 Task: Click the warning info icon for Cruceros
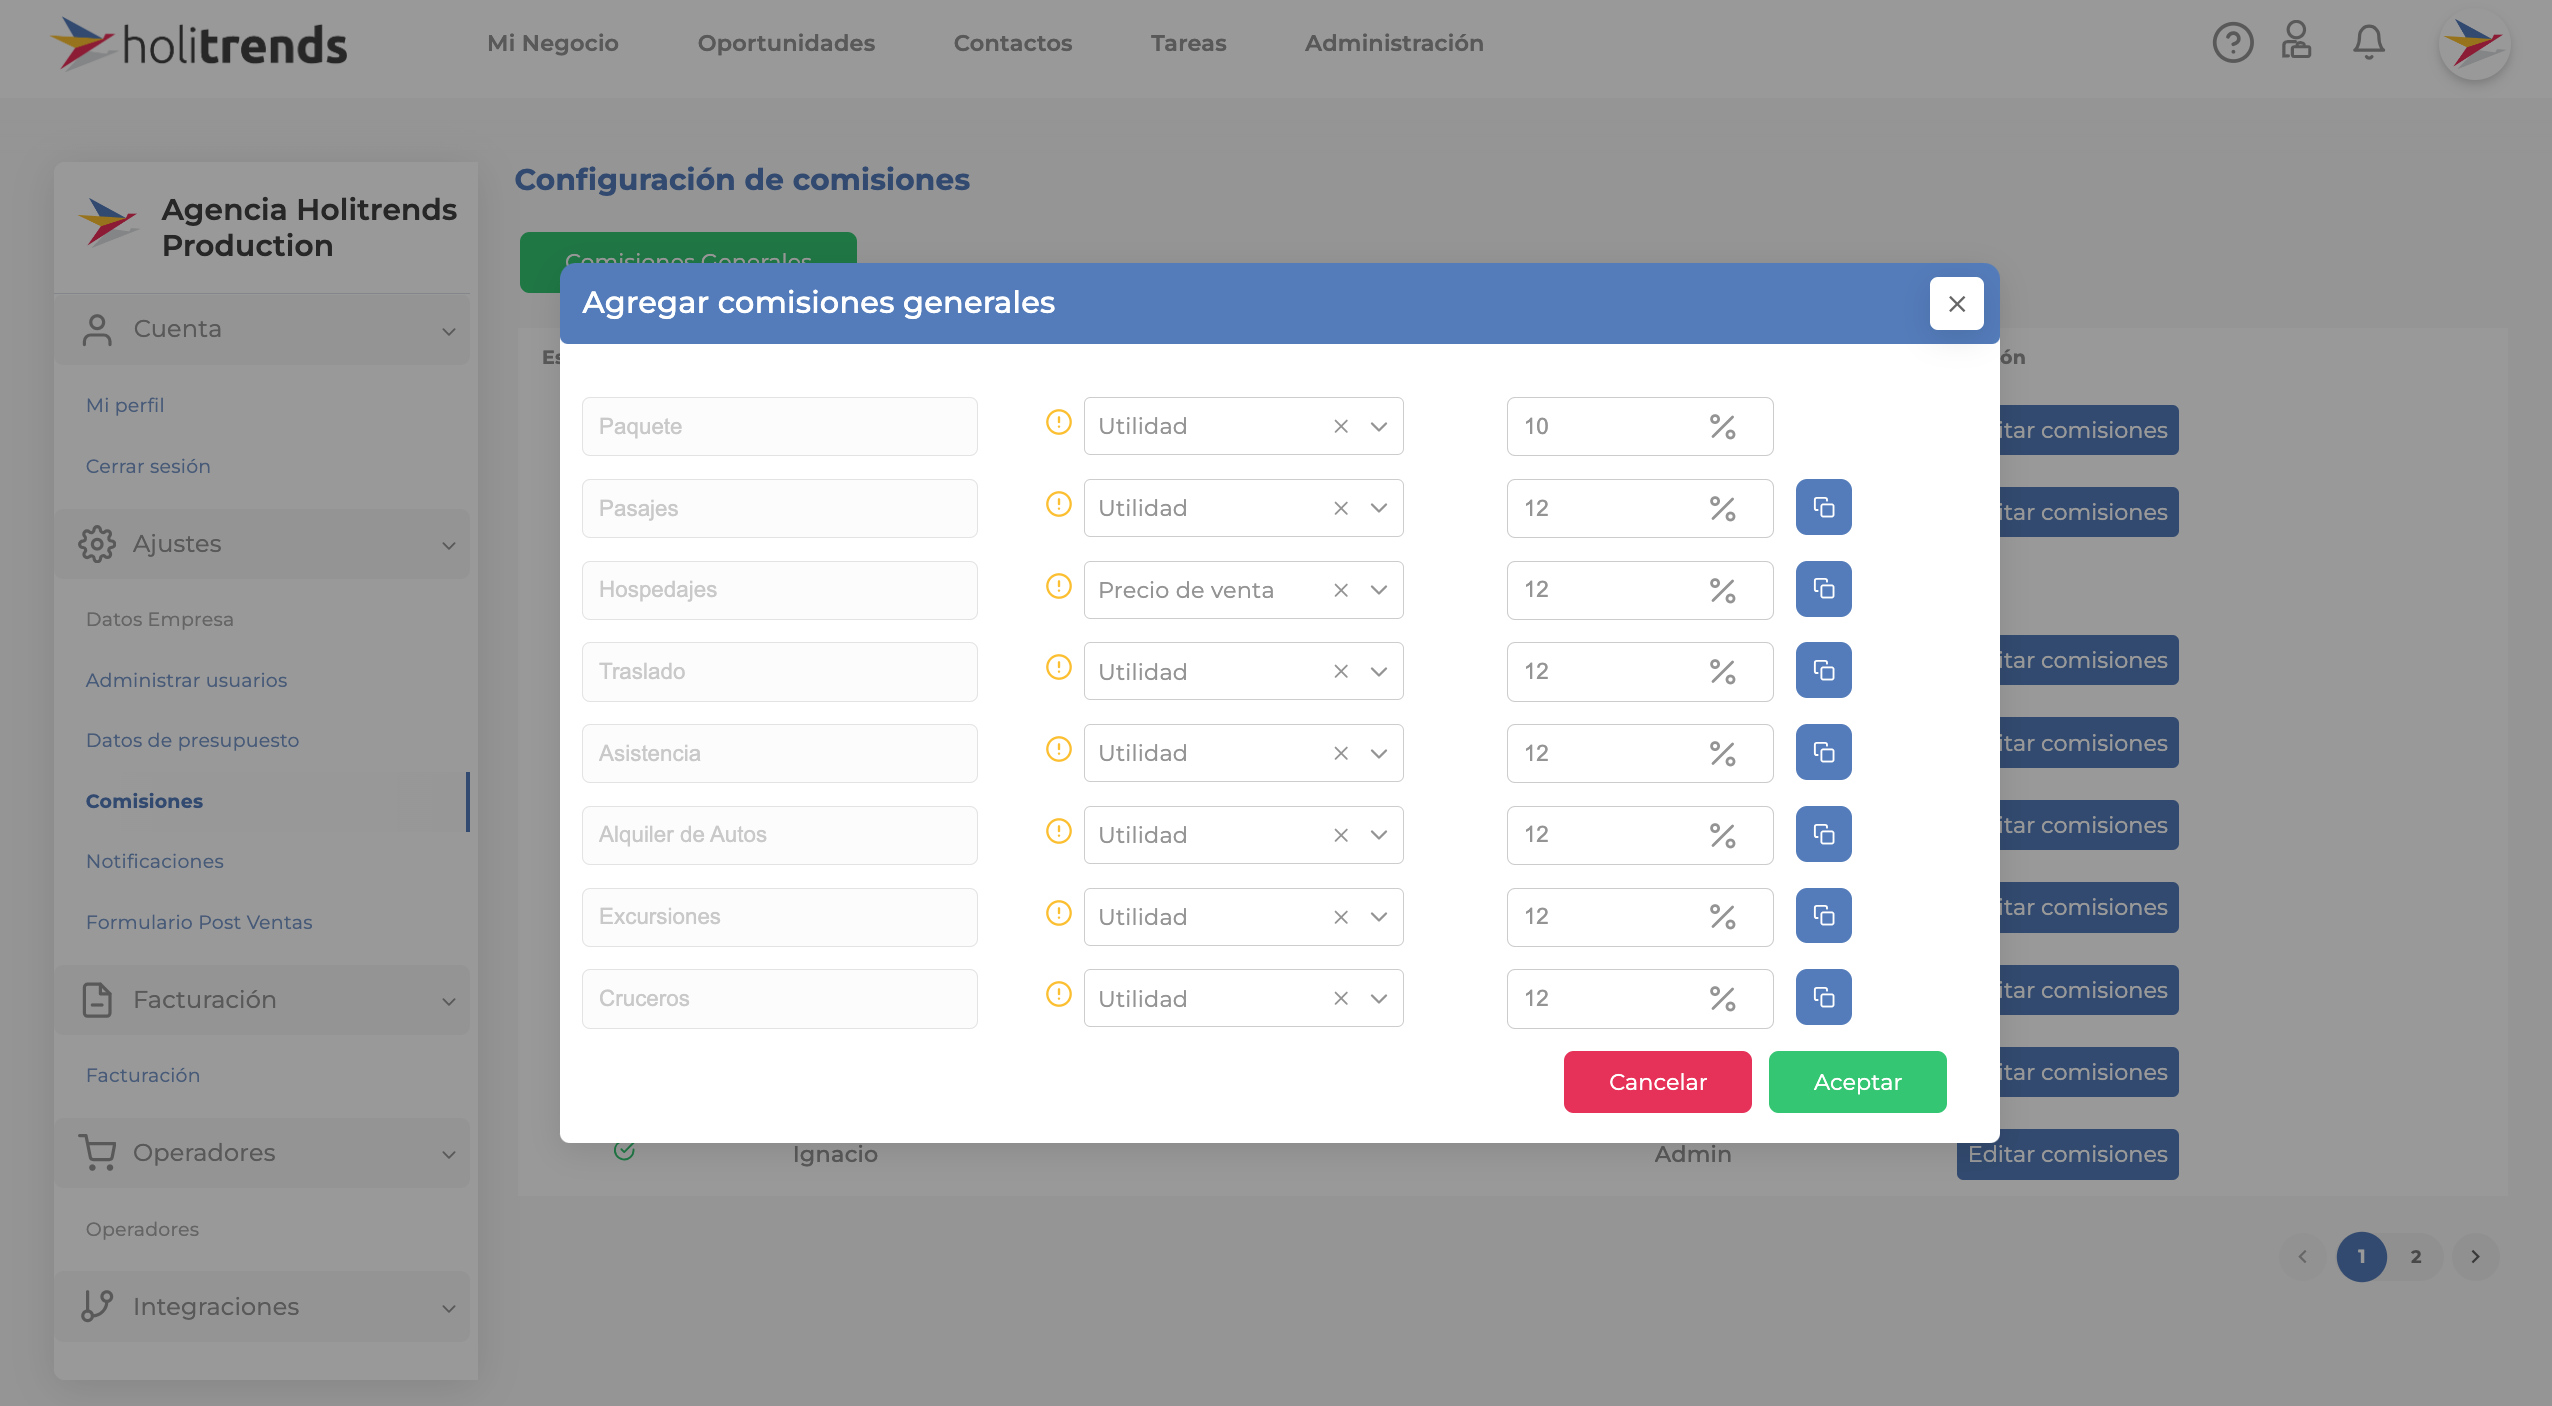click(1058, 994)
